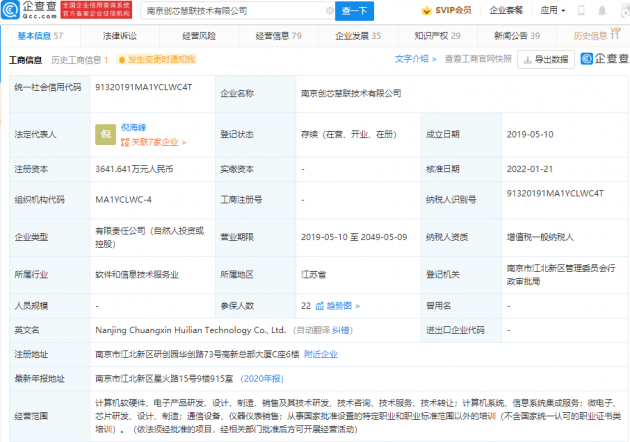Click establishment date 2019-05-10
Viewport: 630px width, 442px height.
[x=530, y=135]
